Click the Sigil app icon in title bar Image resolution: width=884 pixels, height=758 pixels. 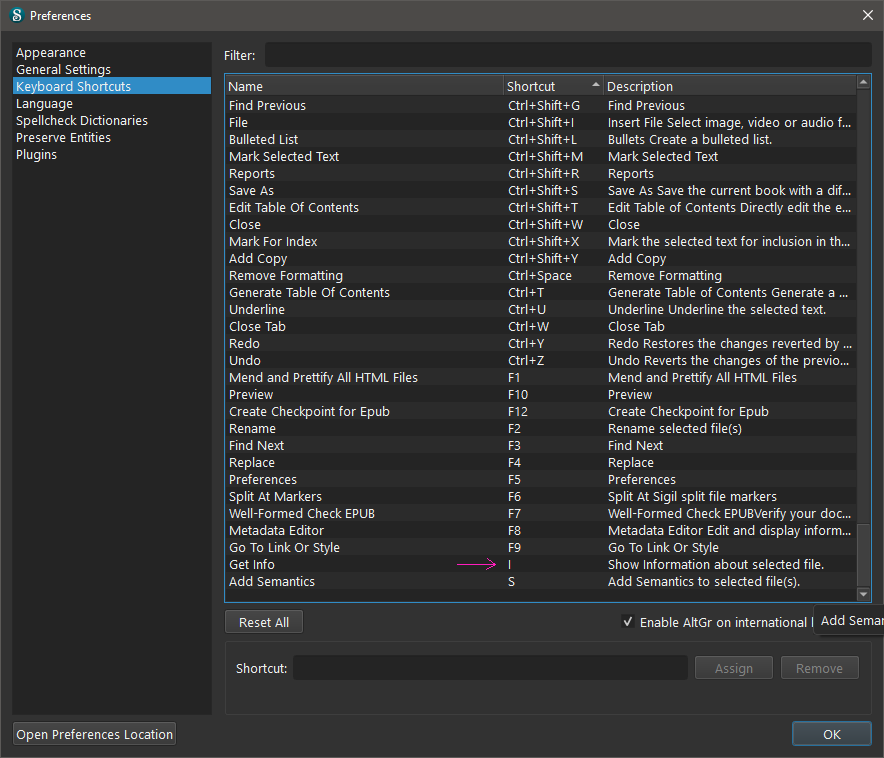(x=17, y=15)
